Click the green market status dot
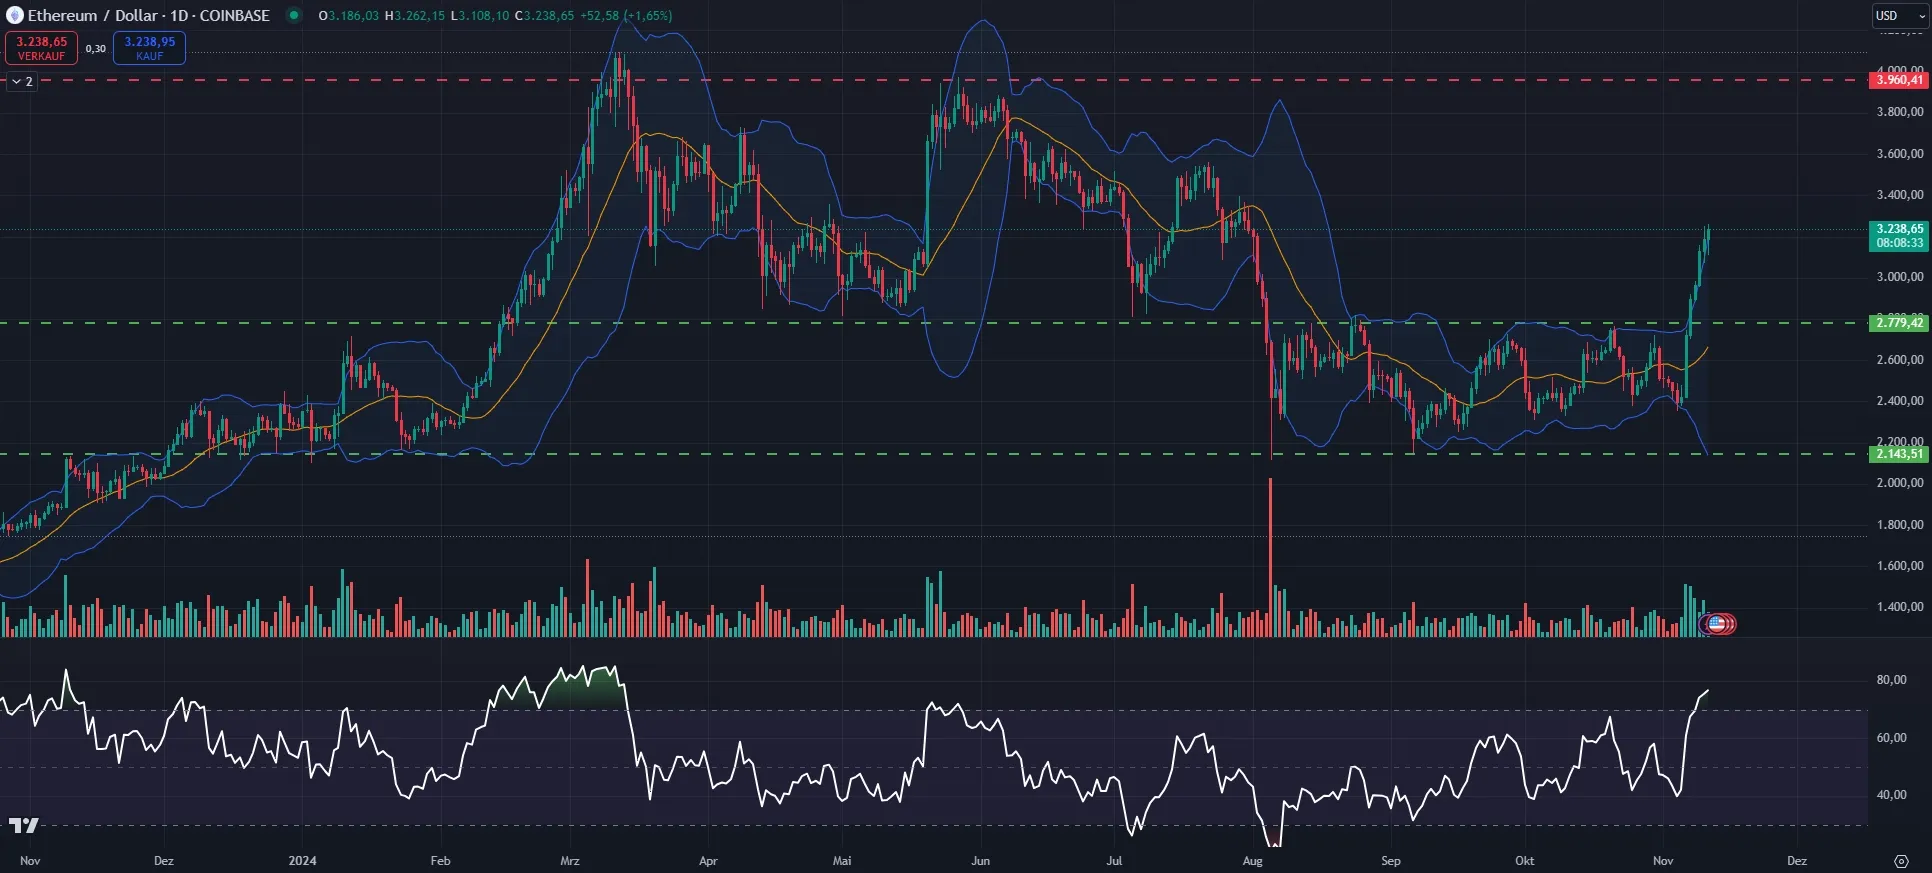 294,15
